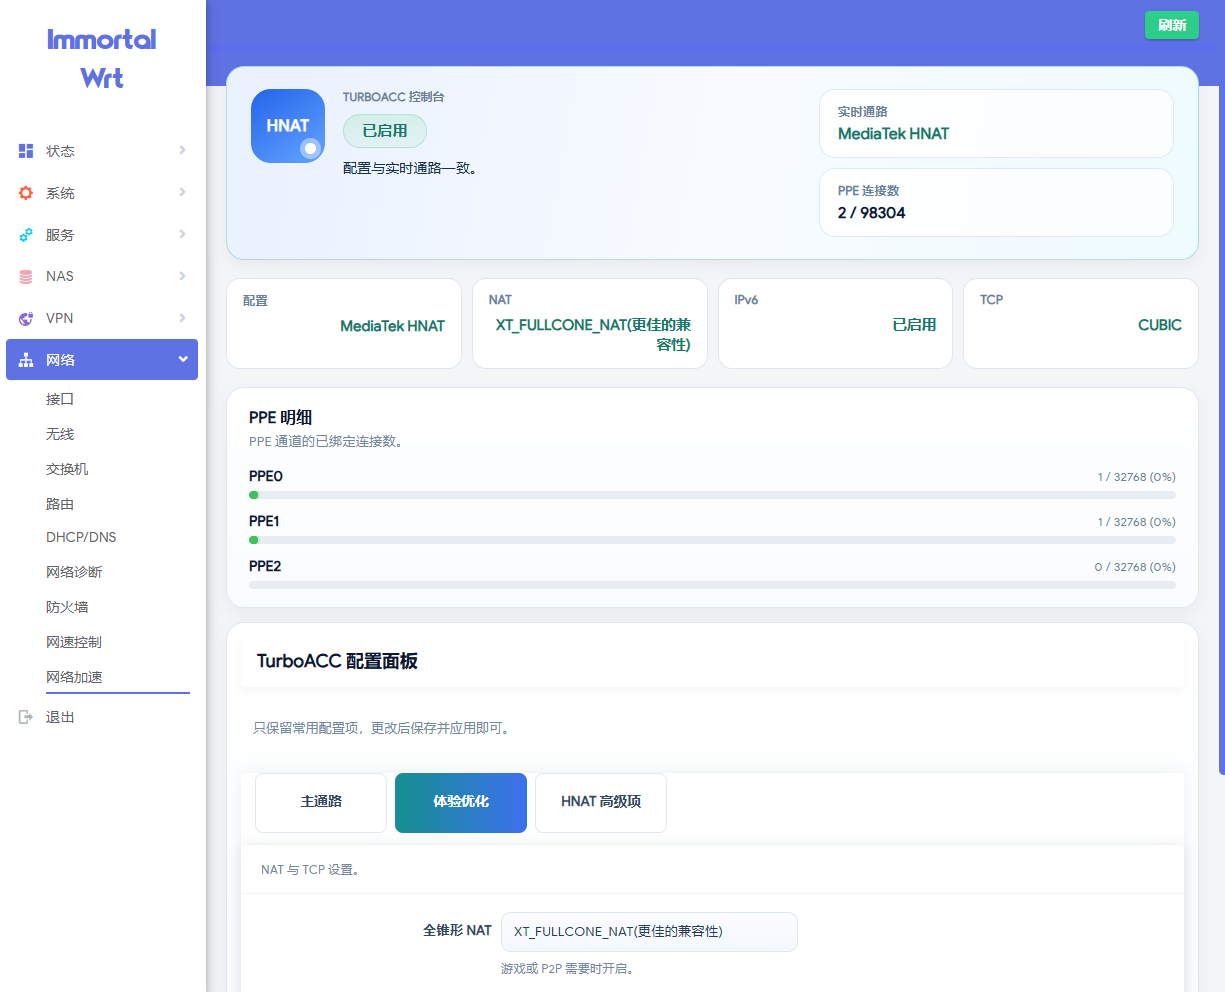Viewport: 1225px width, 992px height.
Task: Click the 已启用 status badge
Action: coord(385,131)
